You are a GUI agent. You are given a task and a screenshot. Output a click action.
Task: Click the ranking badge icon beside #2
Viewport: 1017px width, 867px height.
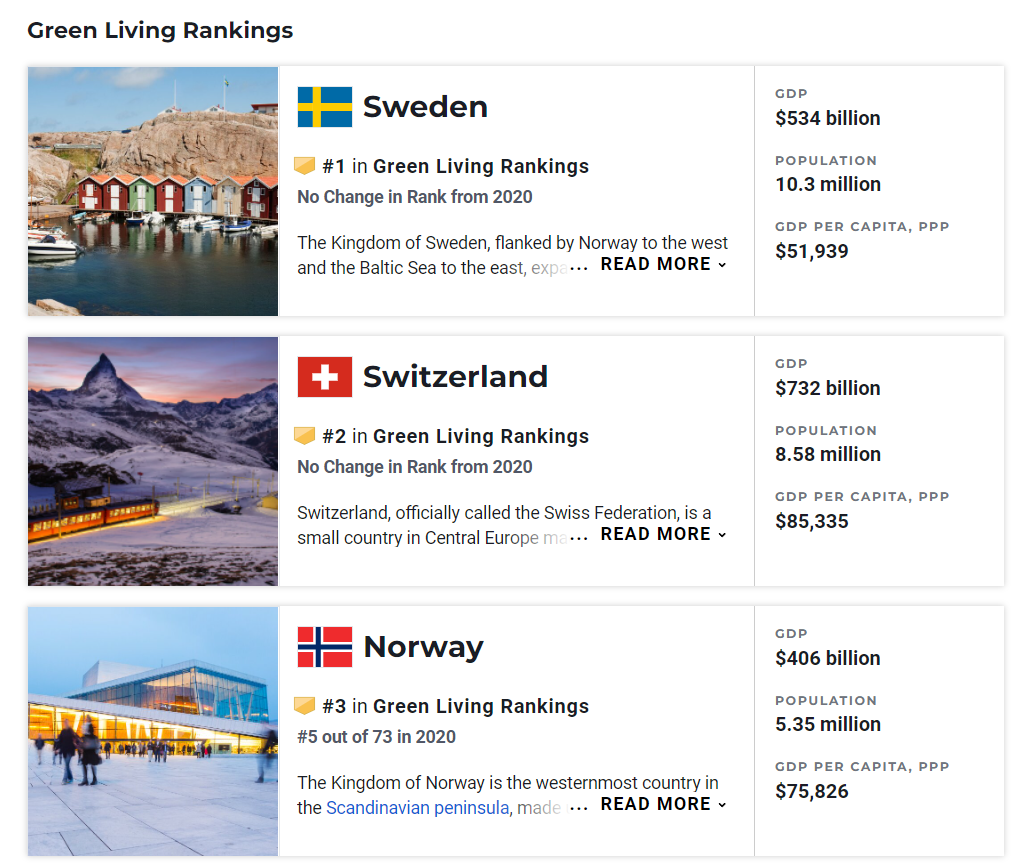pyautogui.click(x=305, y=436)
